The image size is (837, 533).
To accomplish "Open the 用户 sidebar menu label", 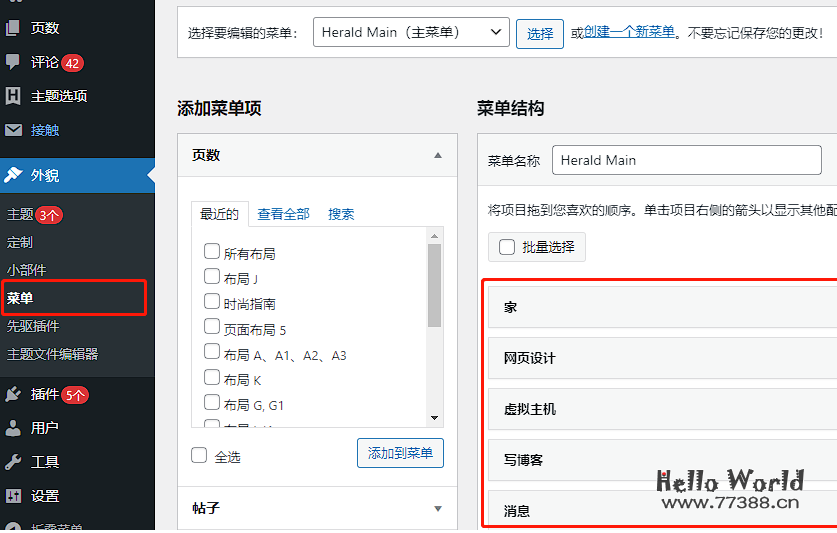I will (45, 428).
